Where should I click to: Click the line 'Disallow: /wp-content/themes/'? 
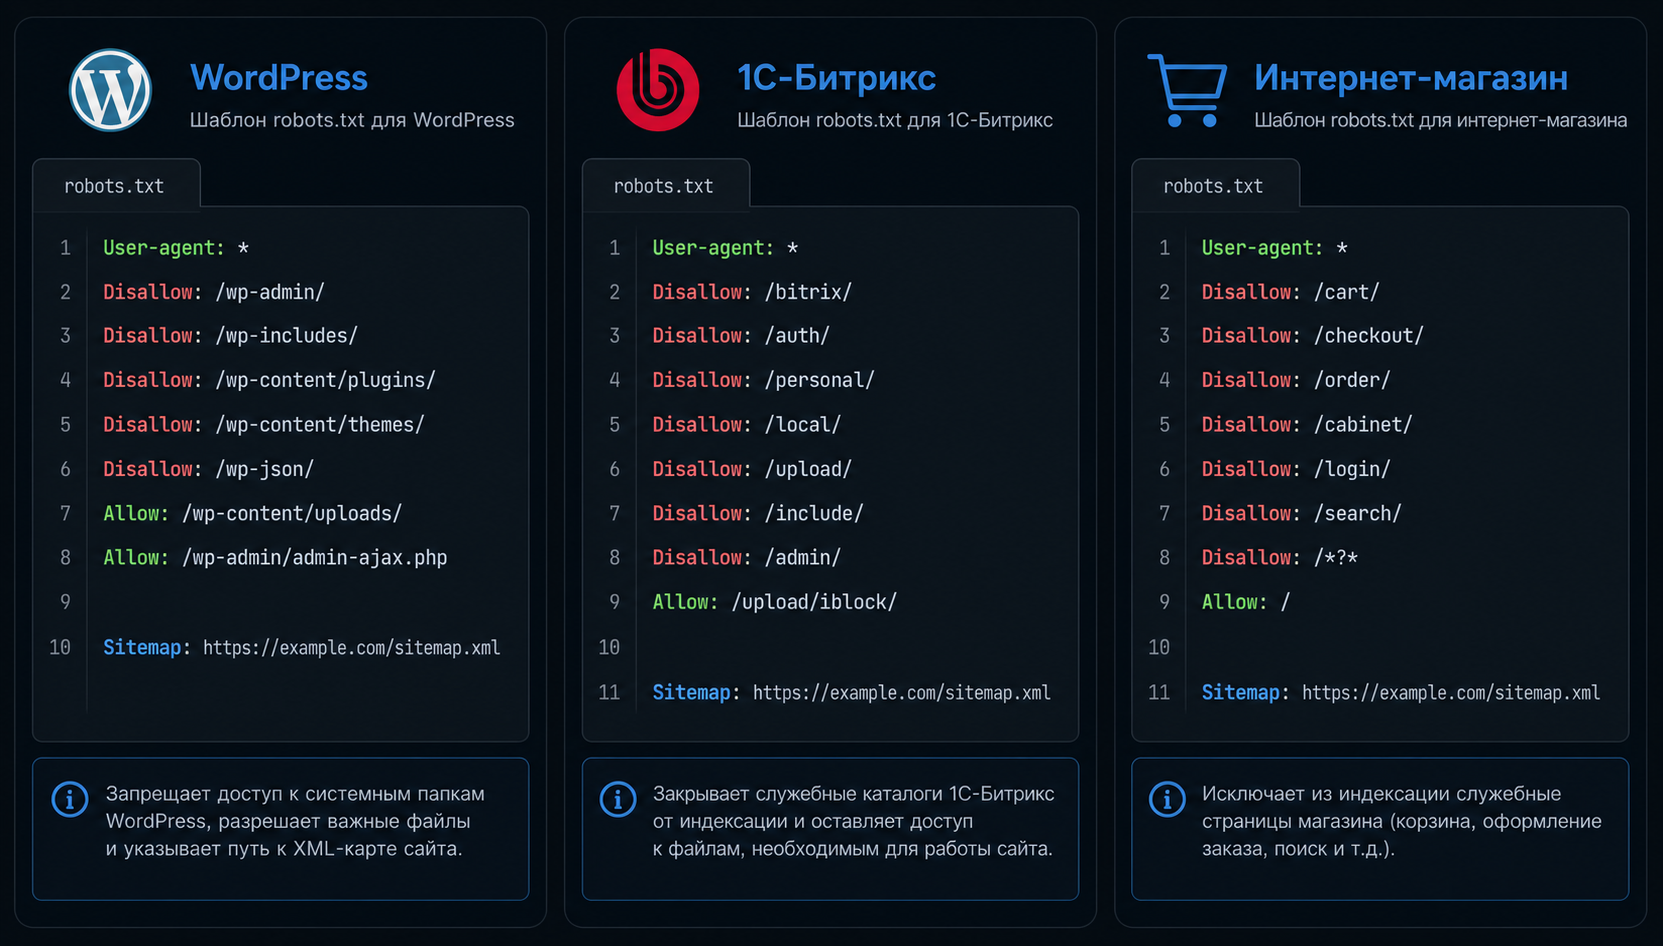pos(264,425)
